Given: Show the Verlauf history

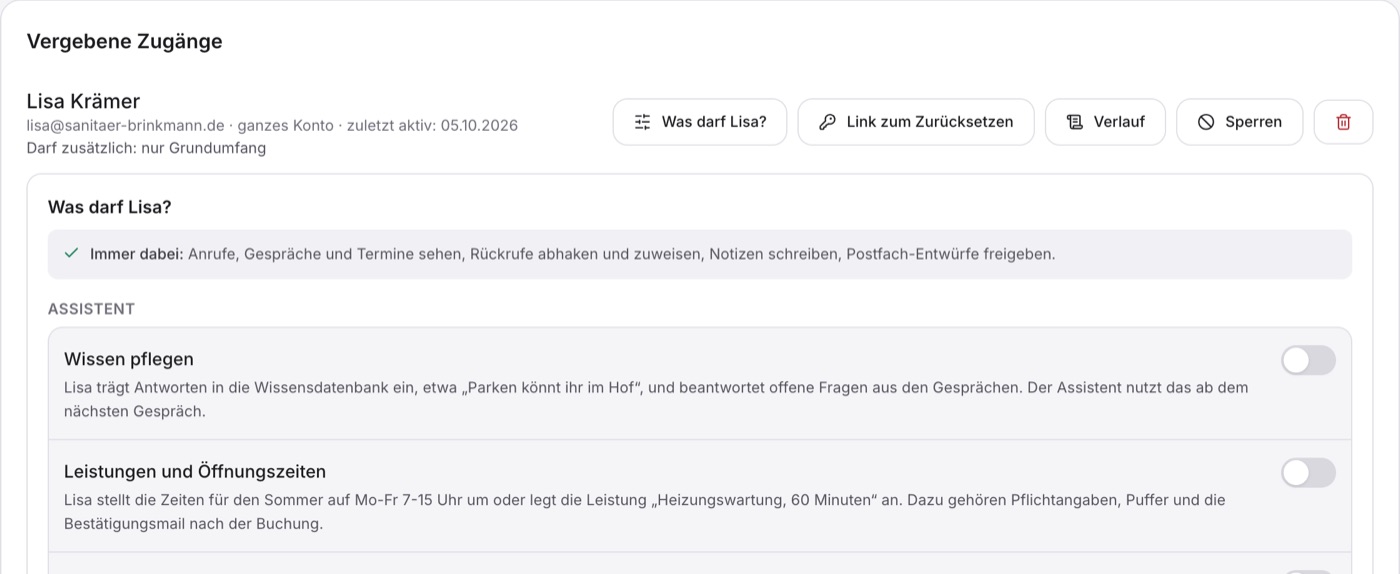Looking at the screenshot, I should coord(1105,122).
